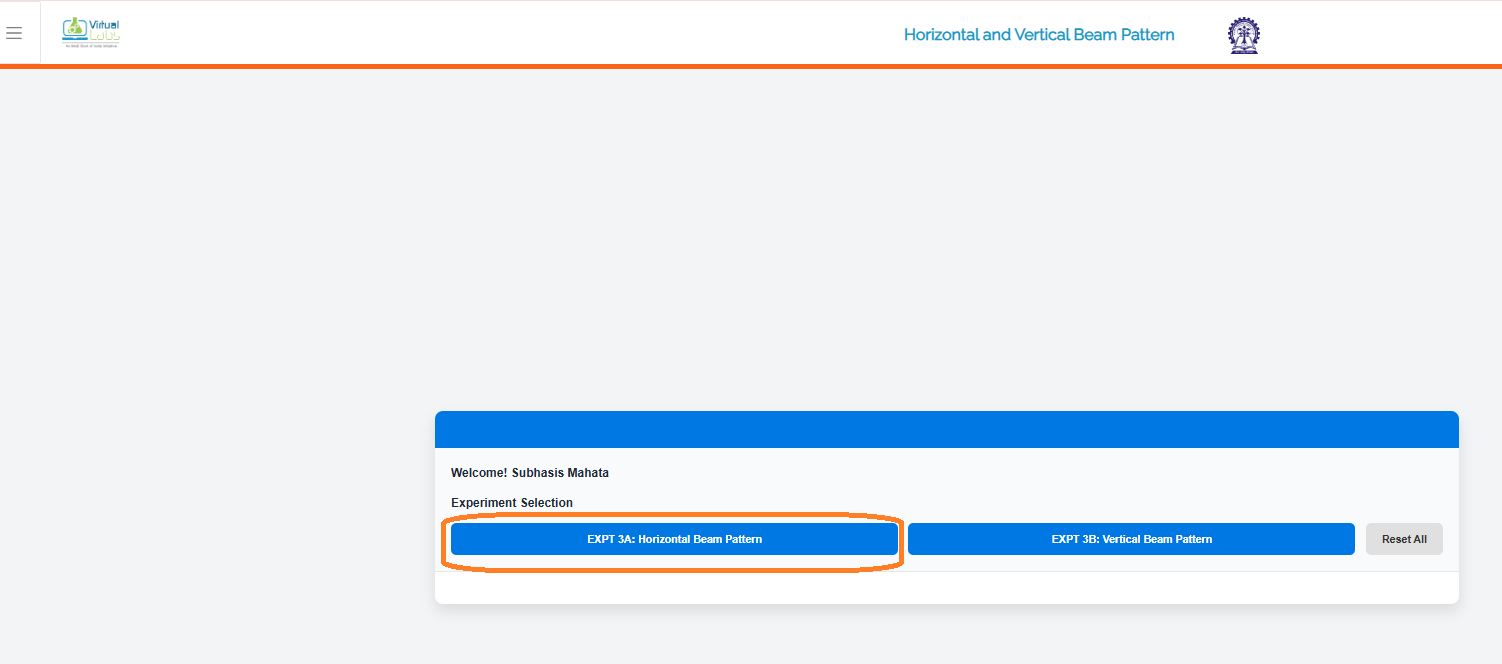
Task: Start EXPT 3A: Horizontal Beam Pattern
Action: [x=674, y=539]
